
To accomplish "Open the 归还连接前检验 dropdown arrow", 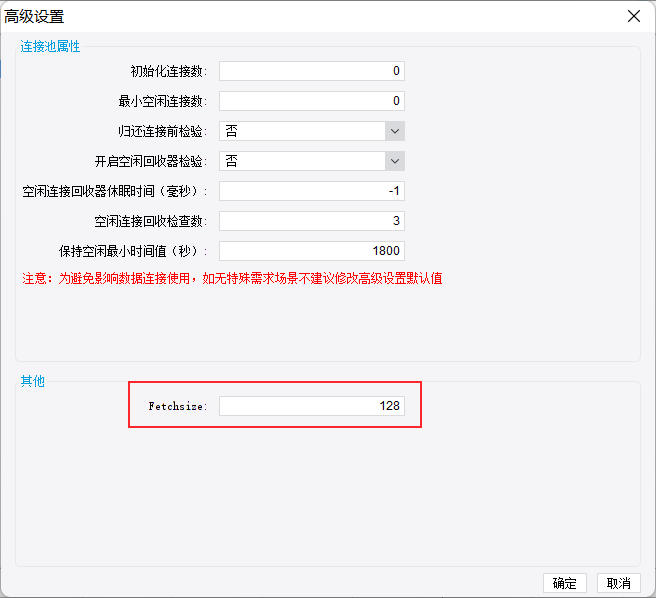I will click(395, 131).
